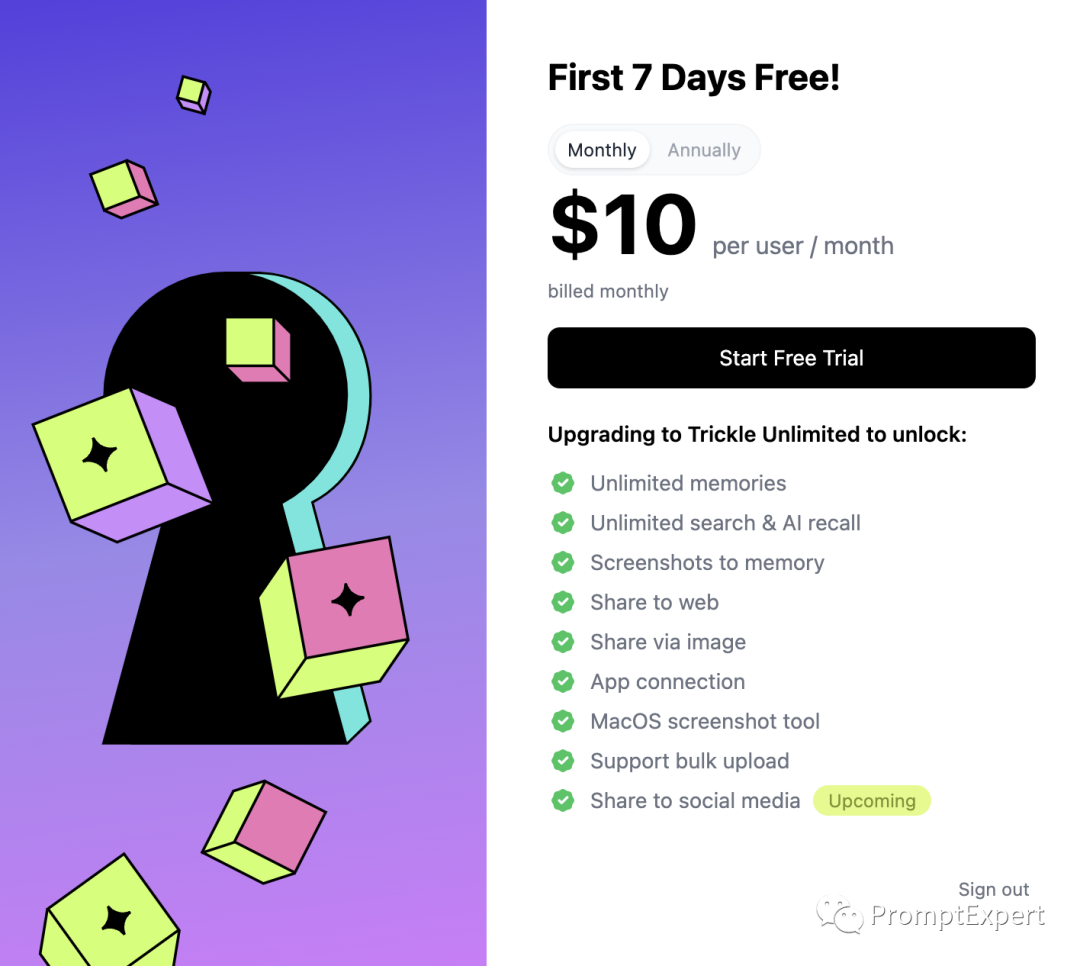Click the check icon beside MacOS screenshot tool
Viewport: 1080px width, 966px height.
tap(563, 721)
